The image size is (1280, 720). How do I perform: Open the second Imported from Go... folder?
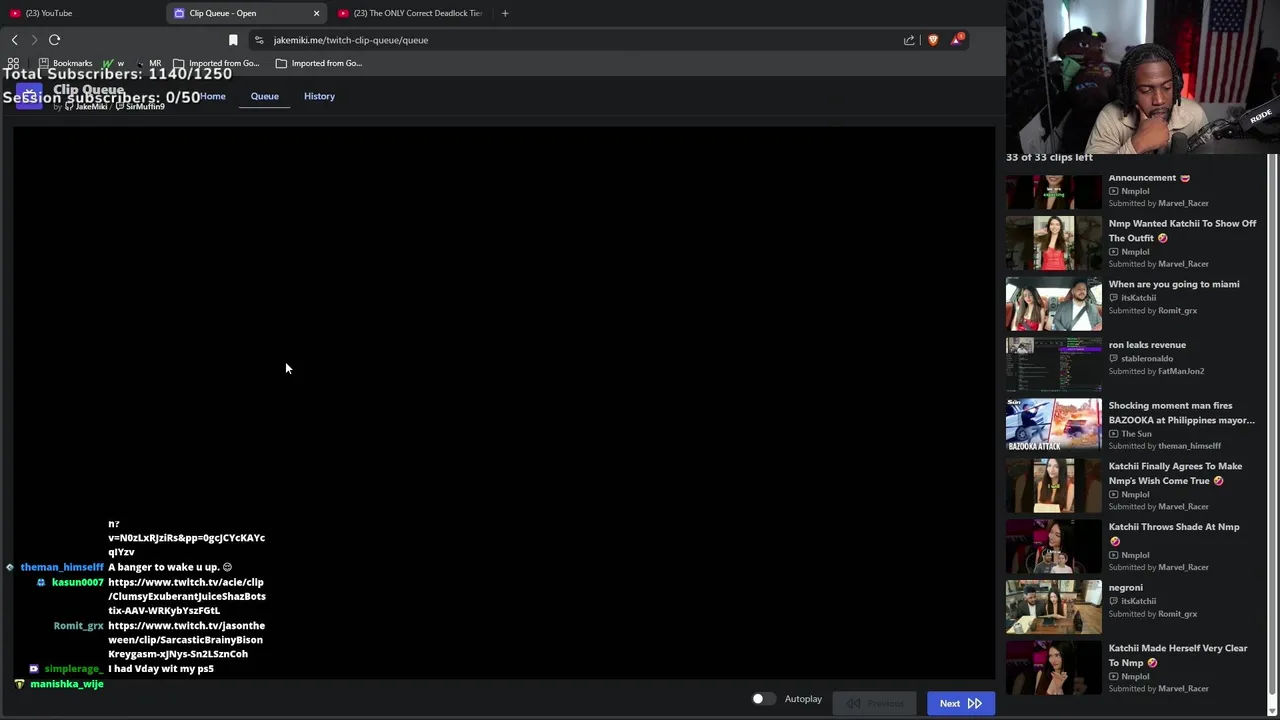pos(318,63)
